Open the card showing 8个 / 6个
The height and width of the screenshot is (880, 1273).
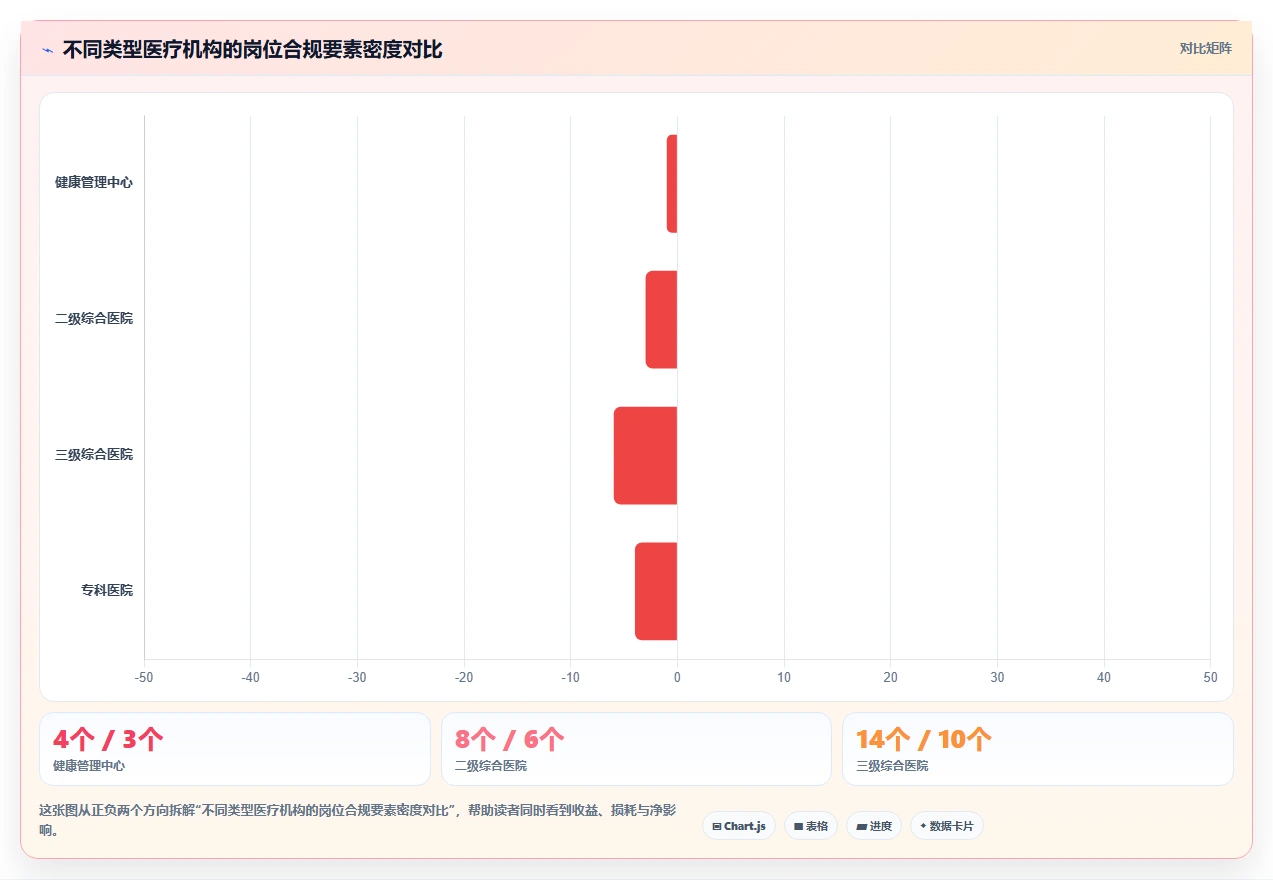coord(636,749)
